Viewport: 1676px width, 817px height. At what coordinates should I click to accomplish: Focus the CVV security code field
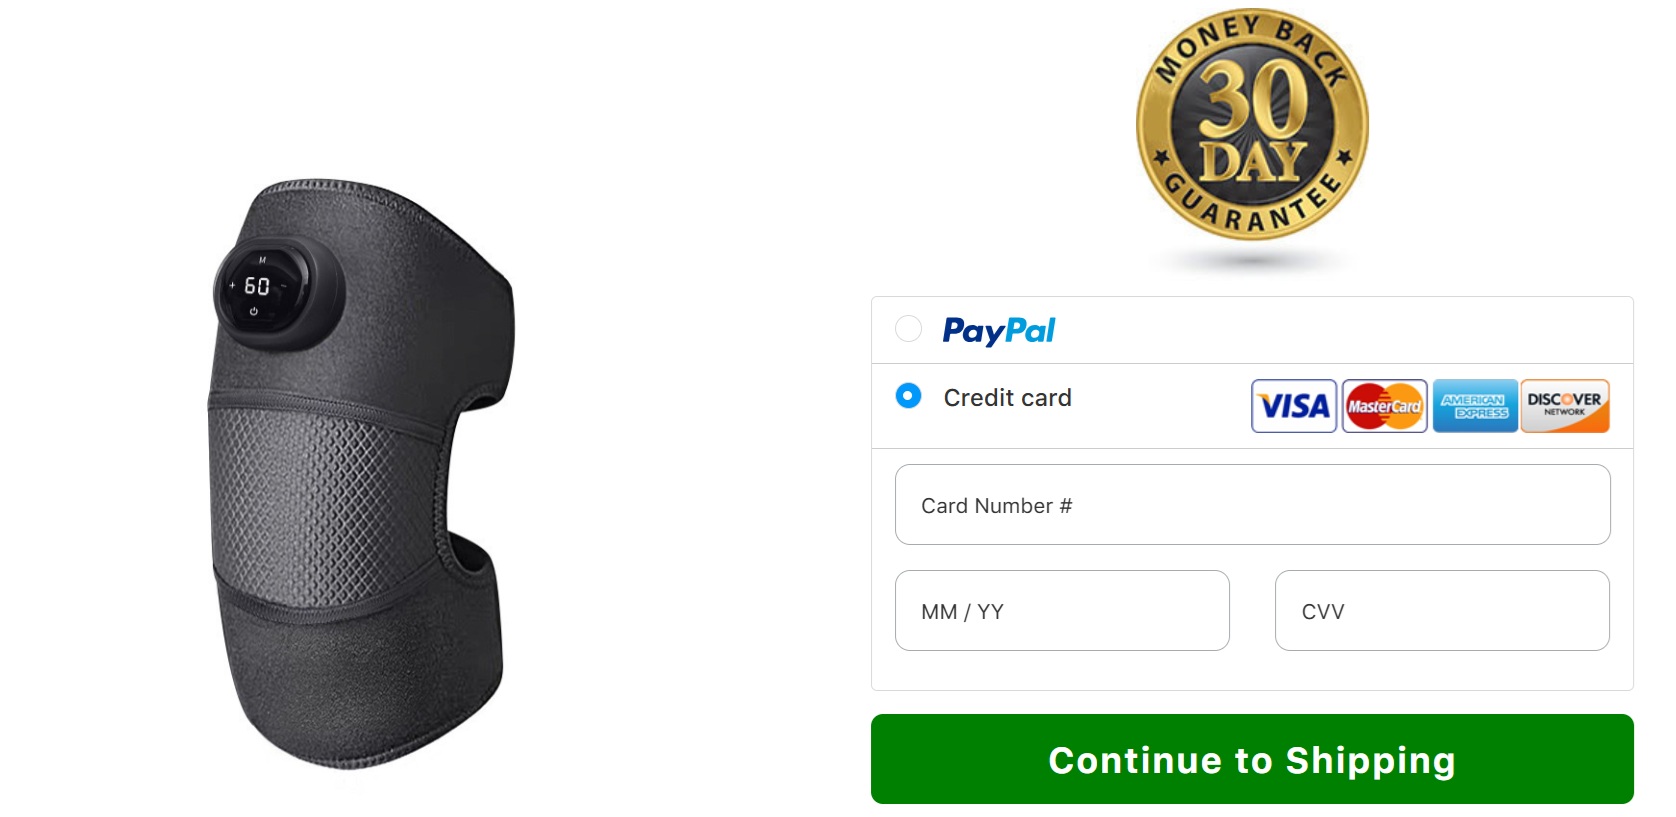point(1442,611)
